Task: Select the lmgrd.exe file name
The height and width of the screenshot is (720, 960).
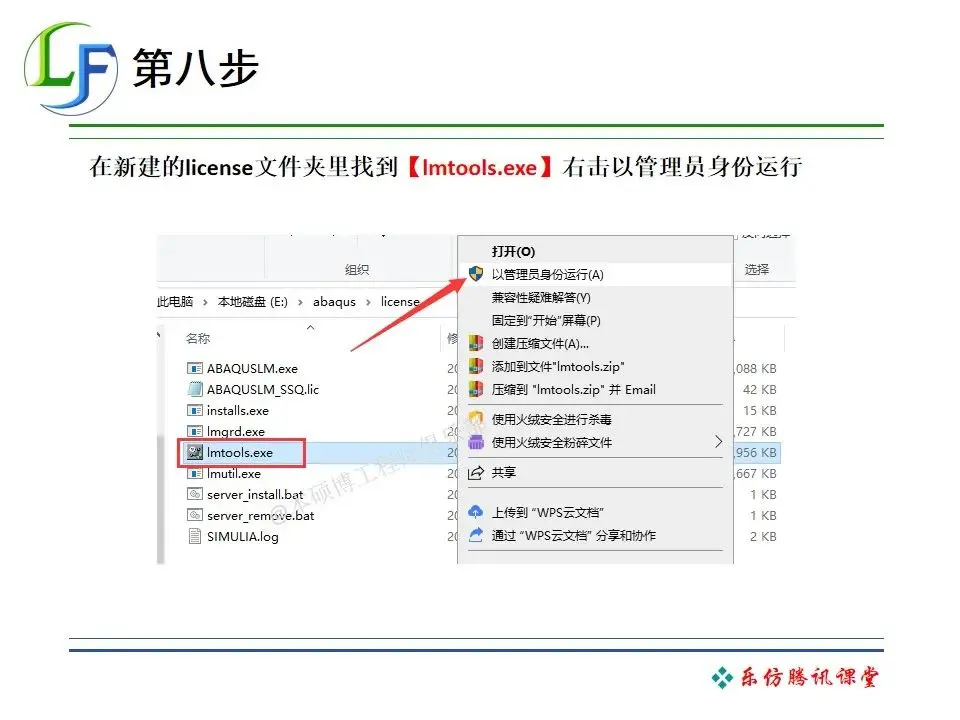Action: (236, 432)
